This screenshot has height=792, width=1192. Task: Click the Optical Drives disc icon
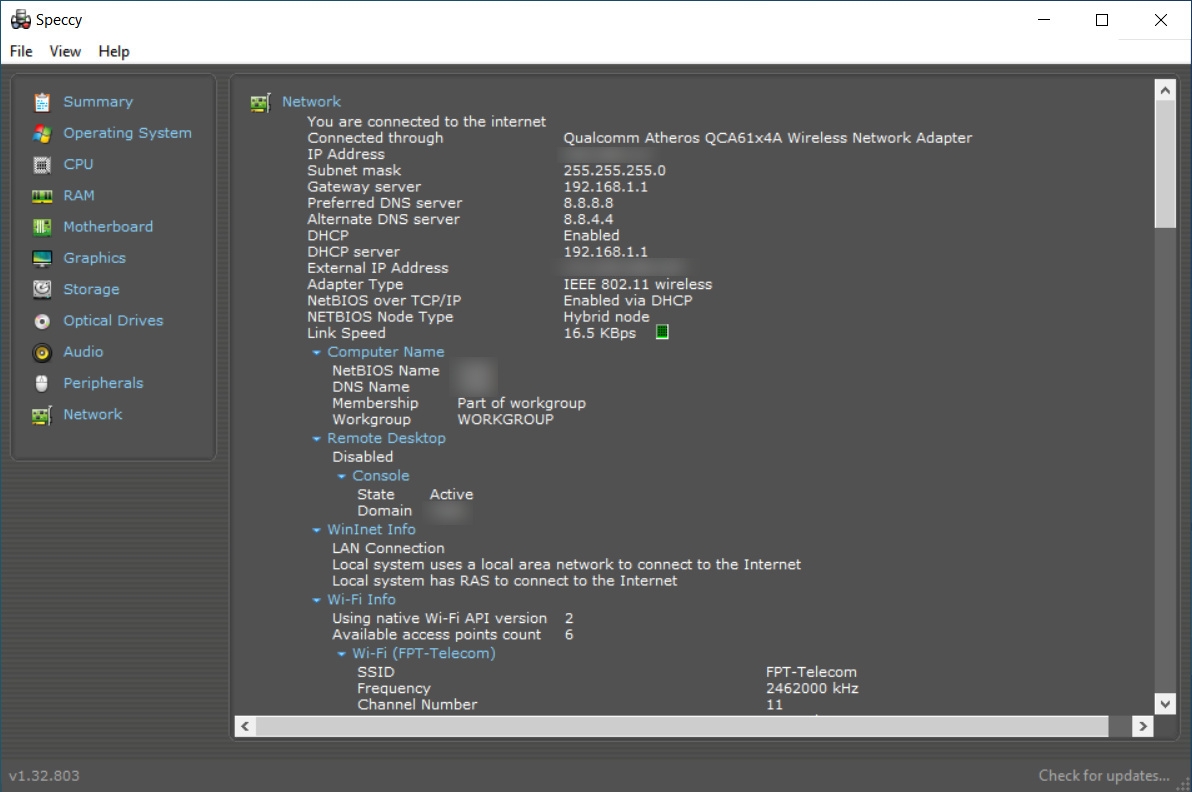[x=42, y=322]
